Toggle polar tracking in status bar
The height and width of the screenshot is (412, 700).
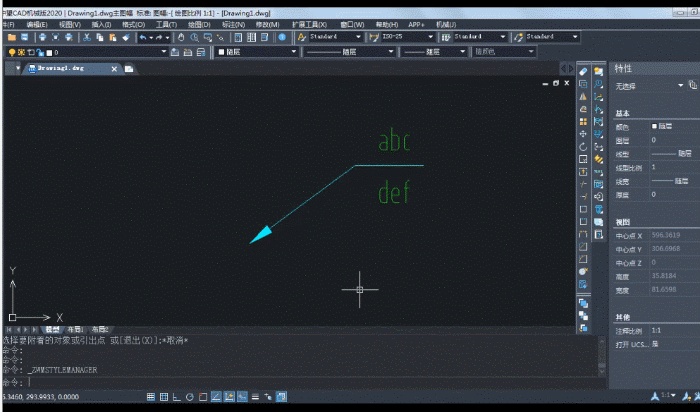tap(191, 397)
